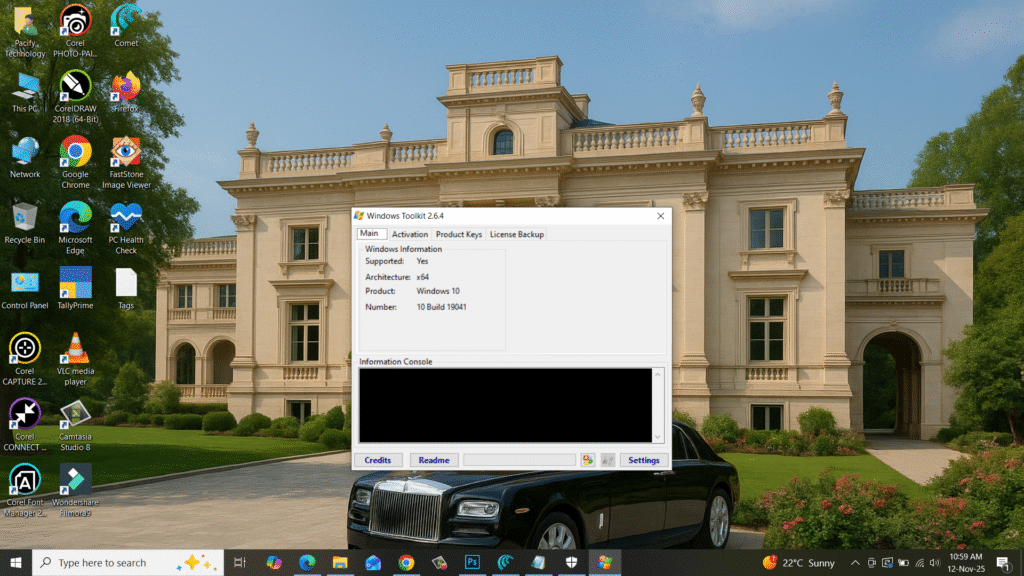Switch to the Activation tab
This screenshot has height=576, width=1024.
point(410,233)
